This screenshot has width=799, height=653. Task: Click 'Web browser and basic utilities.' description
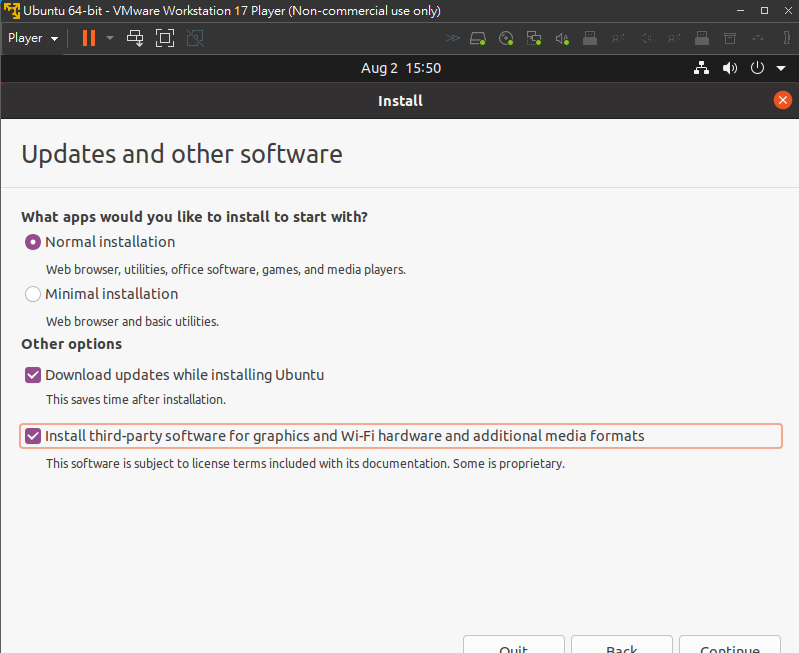point(132,322)
